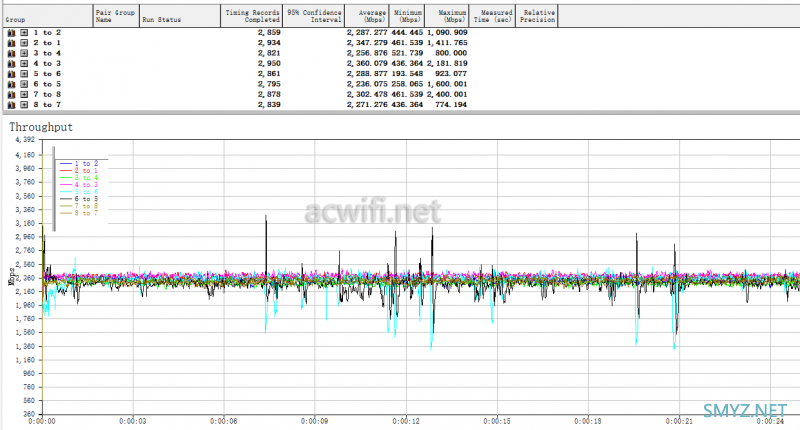Viewport: 800px width, 430px height.
Task: Click the Mbps axis label
Action: coord(11,277)
